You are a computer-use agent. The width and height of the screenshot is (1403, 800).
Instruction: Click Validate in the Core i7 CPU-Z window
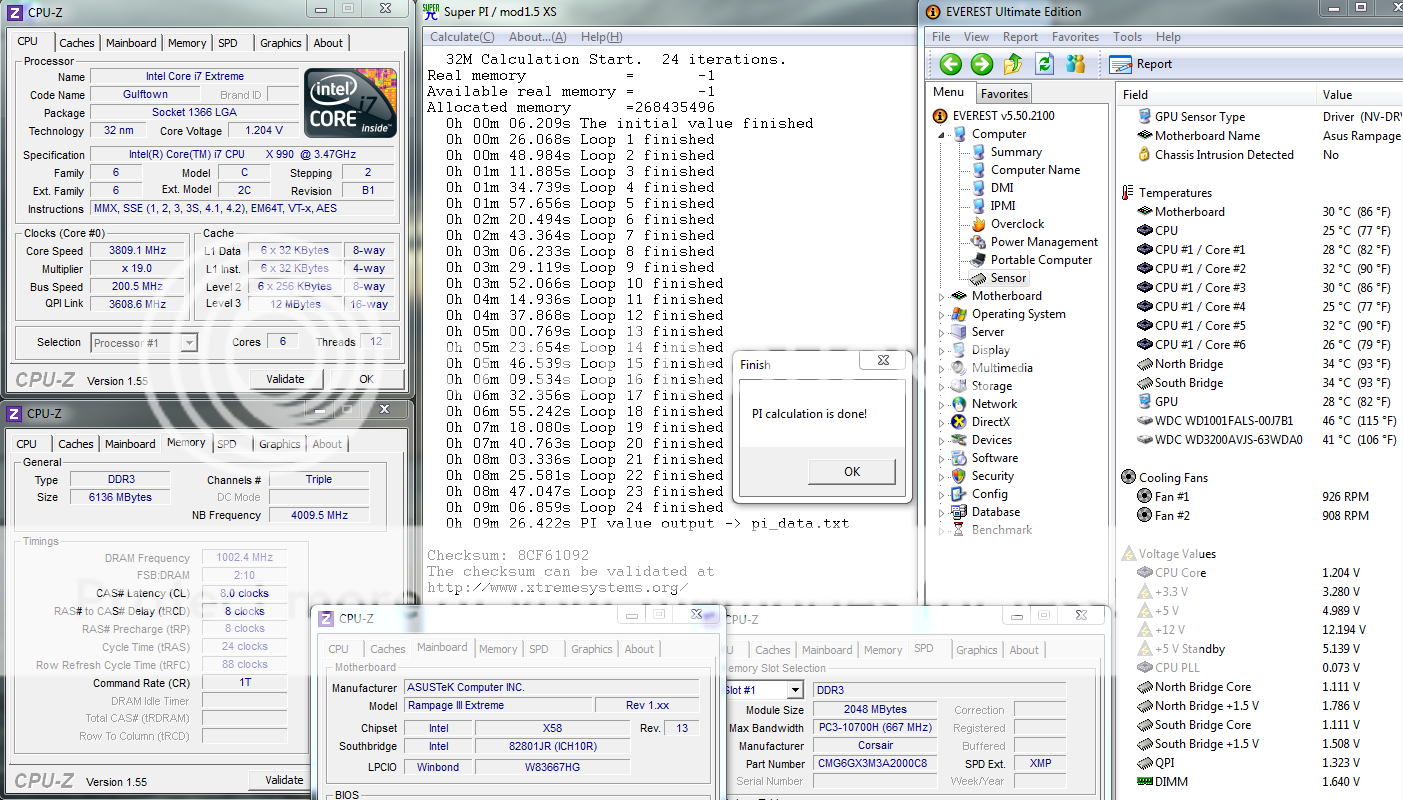click(285, 379)
